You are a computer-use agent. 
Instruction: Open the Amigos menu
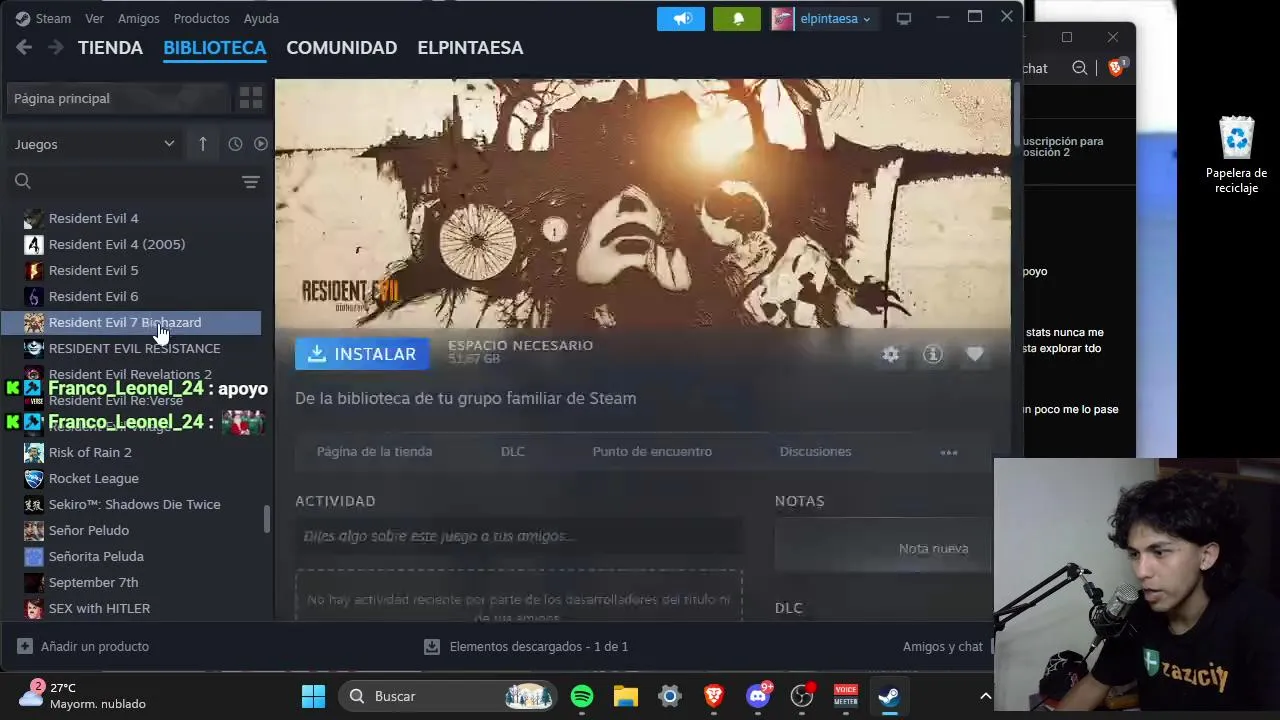(x=138, y=18)
